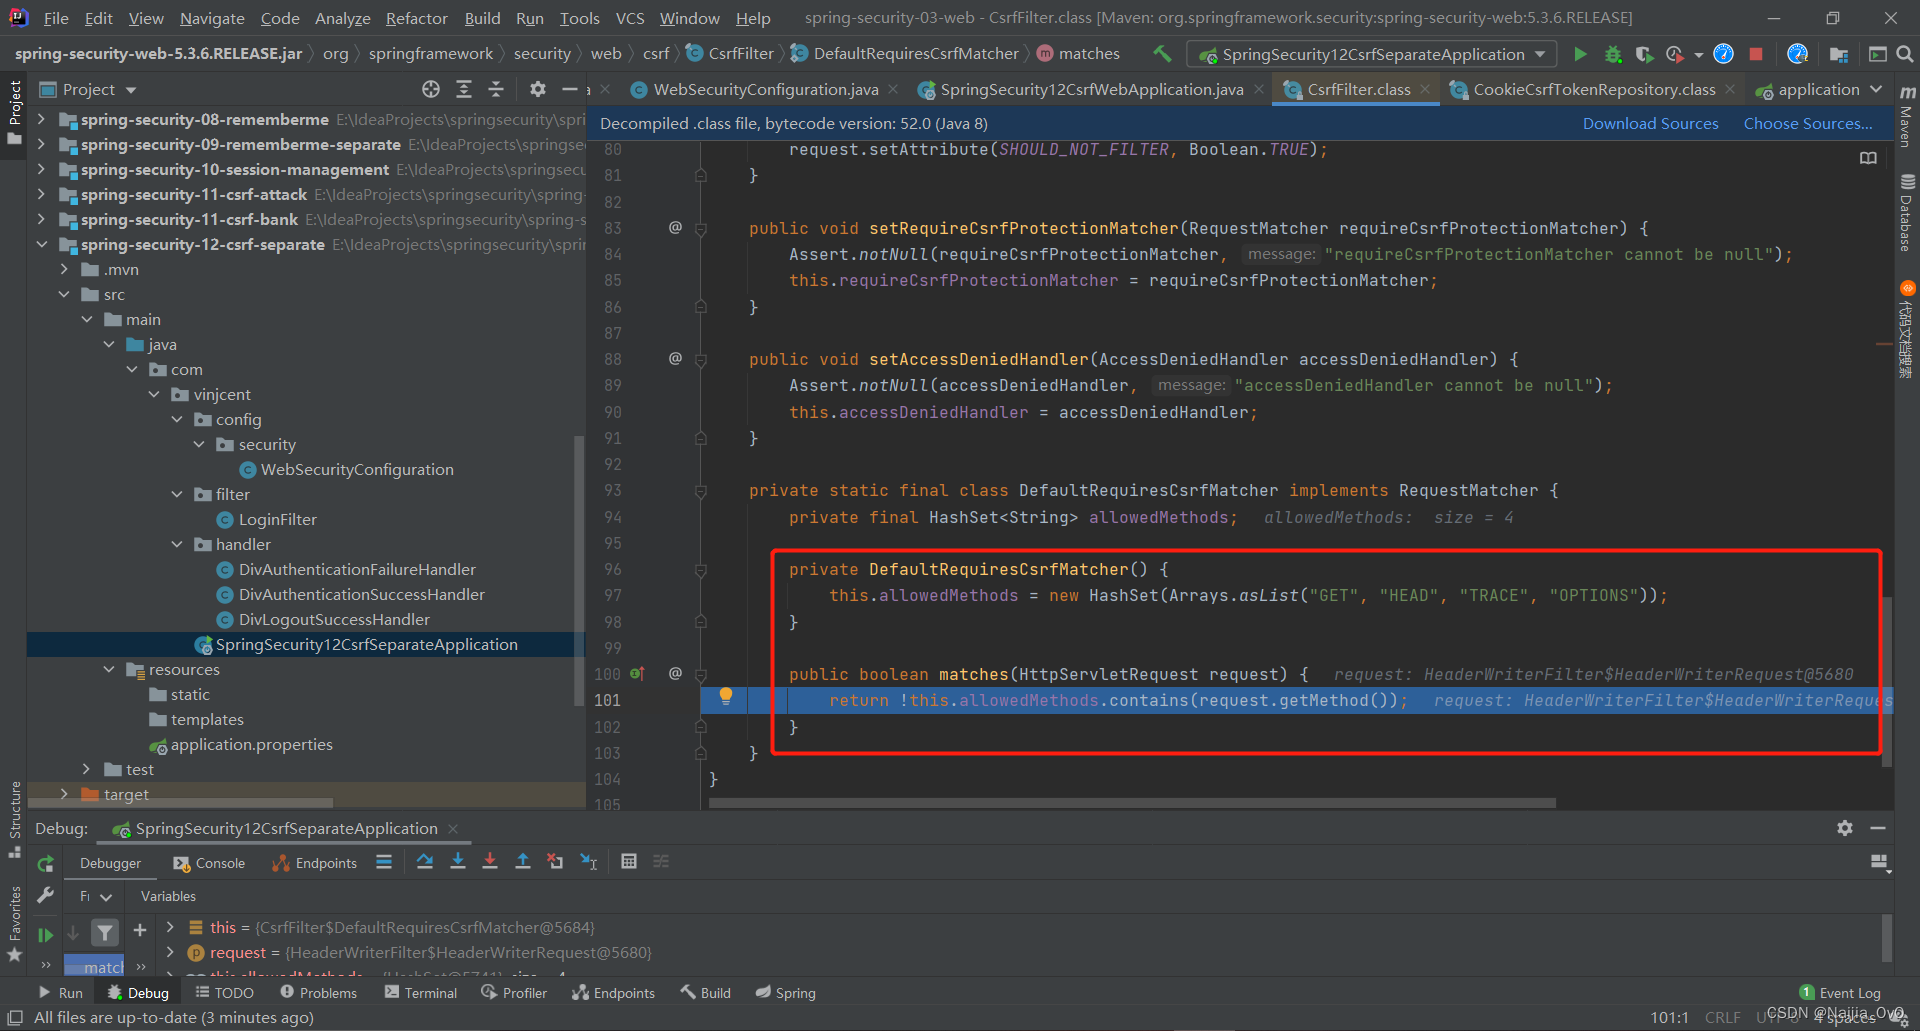Open Debug panel gear settings

(1845, 828)
